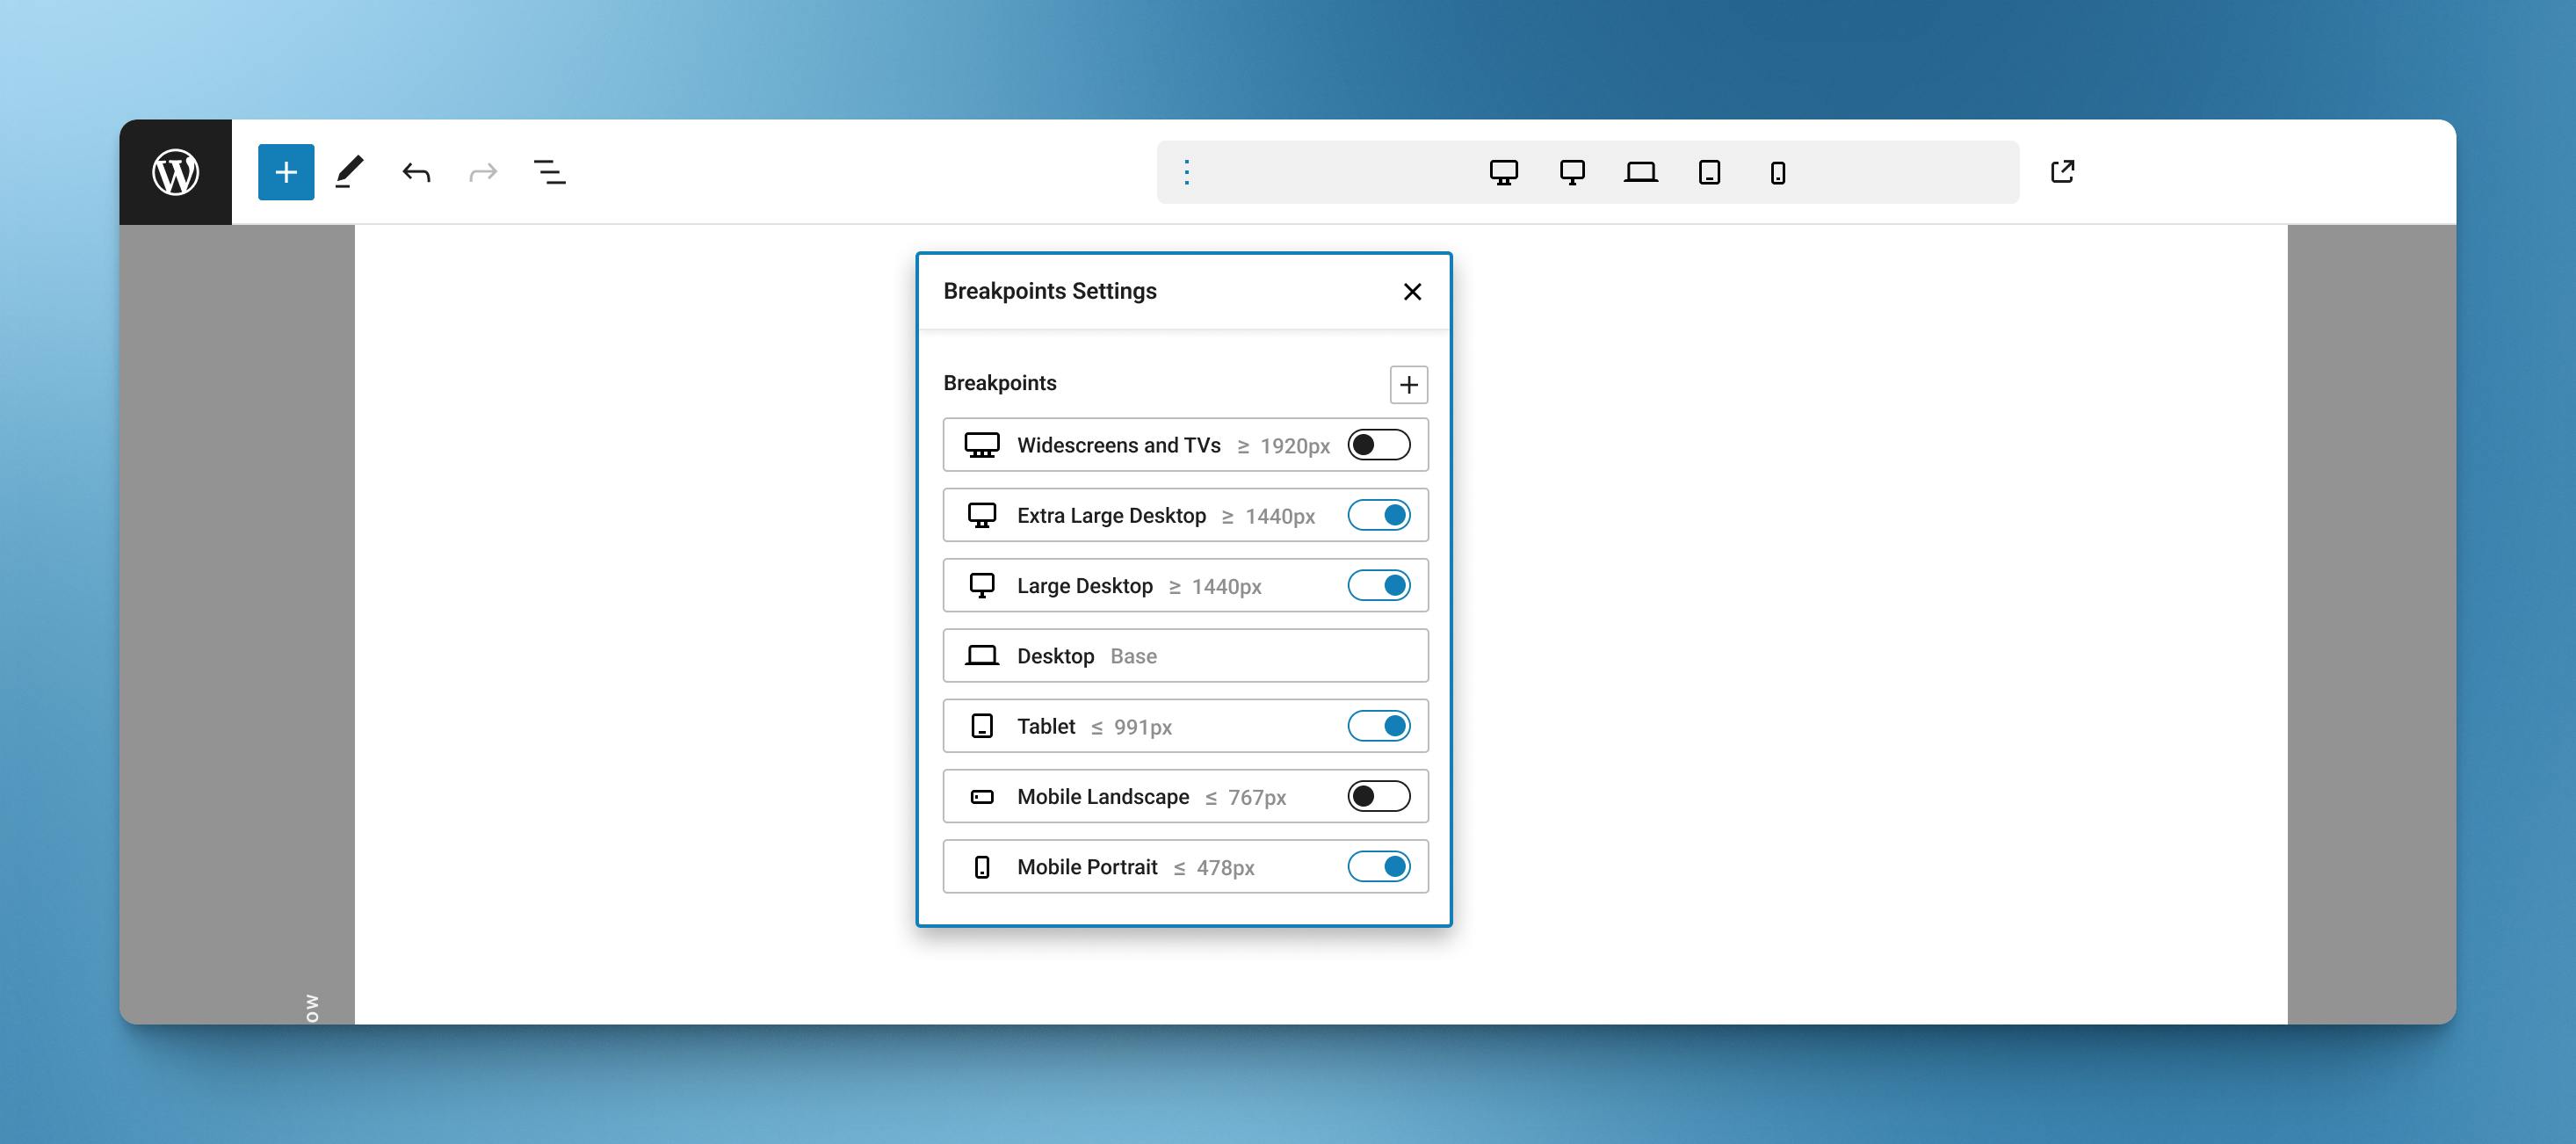Click the Extra Large Desktop row icon

981,515
